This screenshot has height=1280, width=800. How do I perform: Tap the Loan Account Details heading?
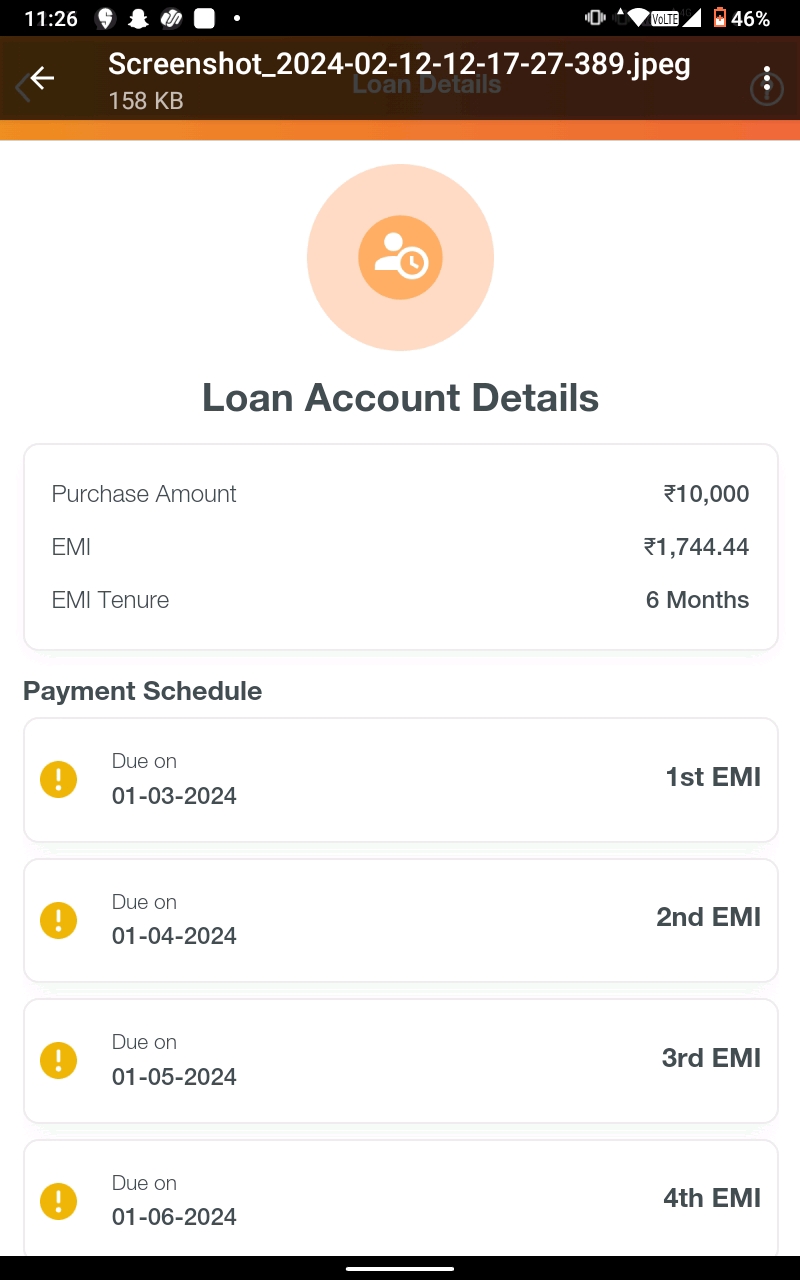click(400, 398)
